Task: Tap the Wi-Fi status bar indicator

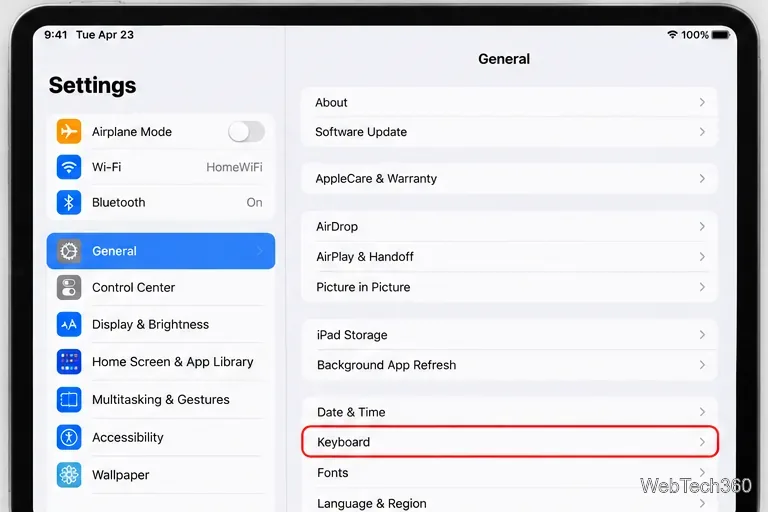Action: [672, 35]
